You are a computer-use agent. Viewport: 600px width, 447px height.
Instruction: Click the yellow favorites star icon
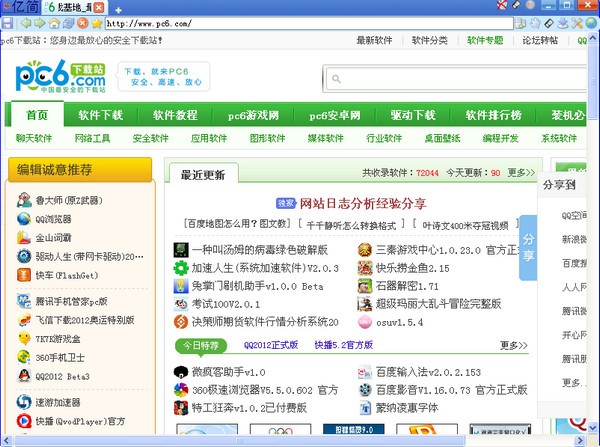(97, 23)
